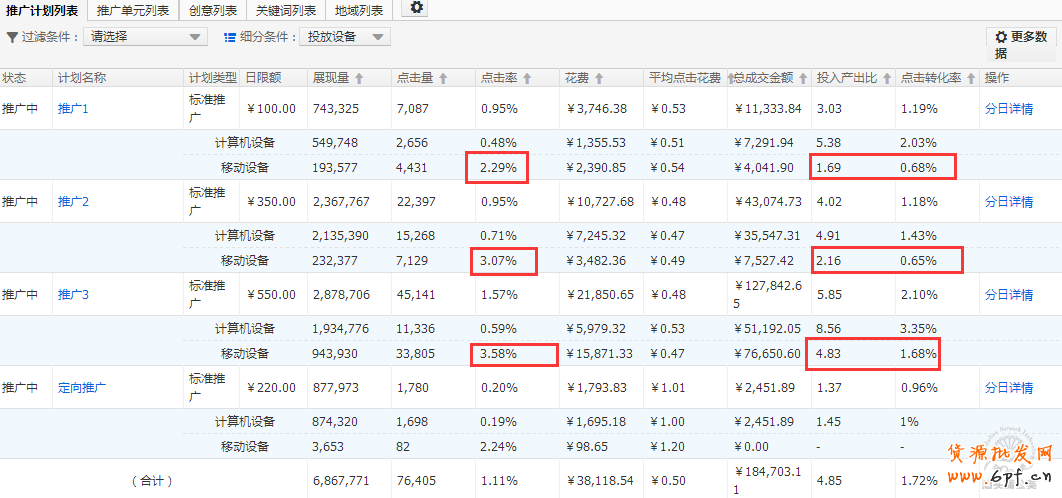Open the 定向推广 campaign link
Viewport: 1062px width, 498px height.
pos(82,387)
